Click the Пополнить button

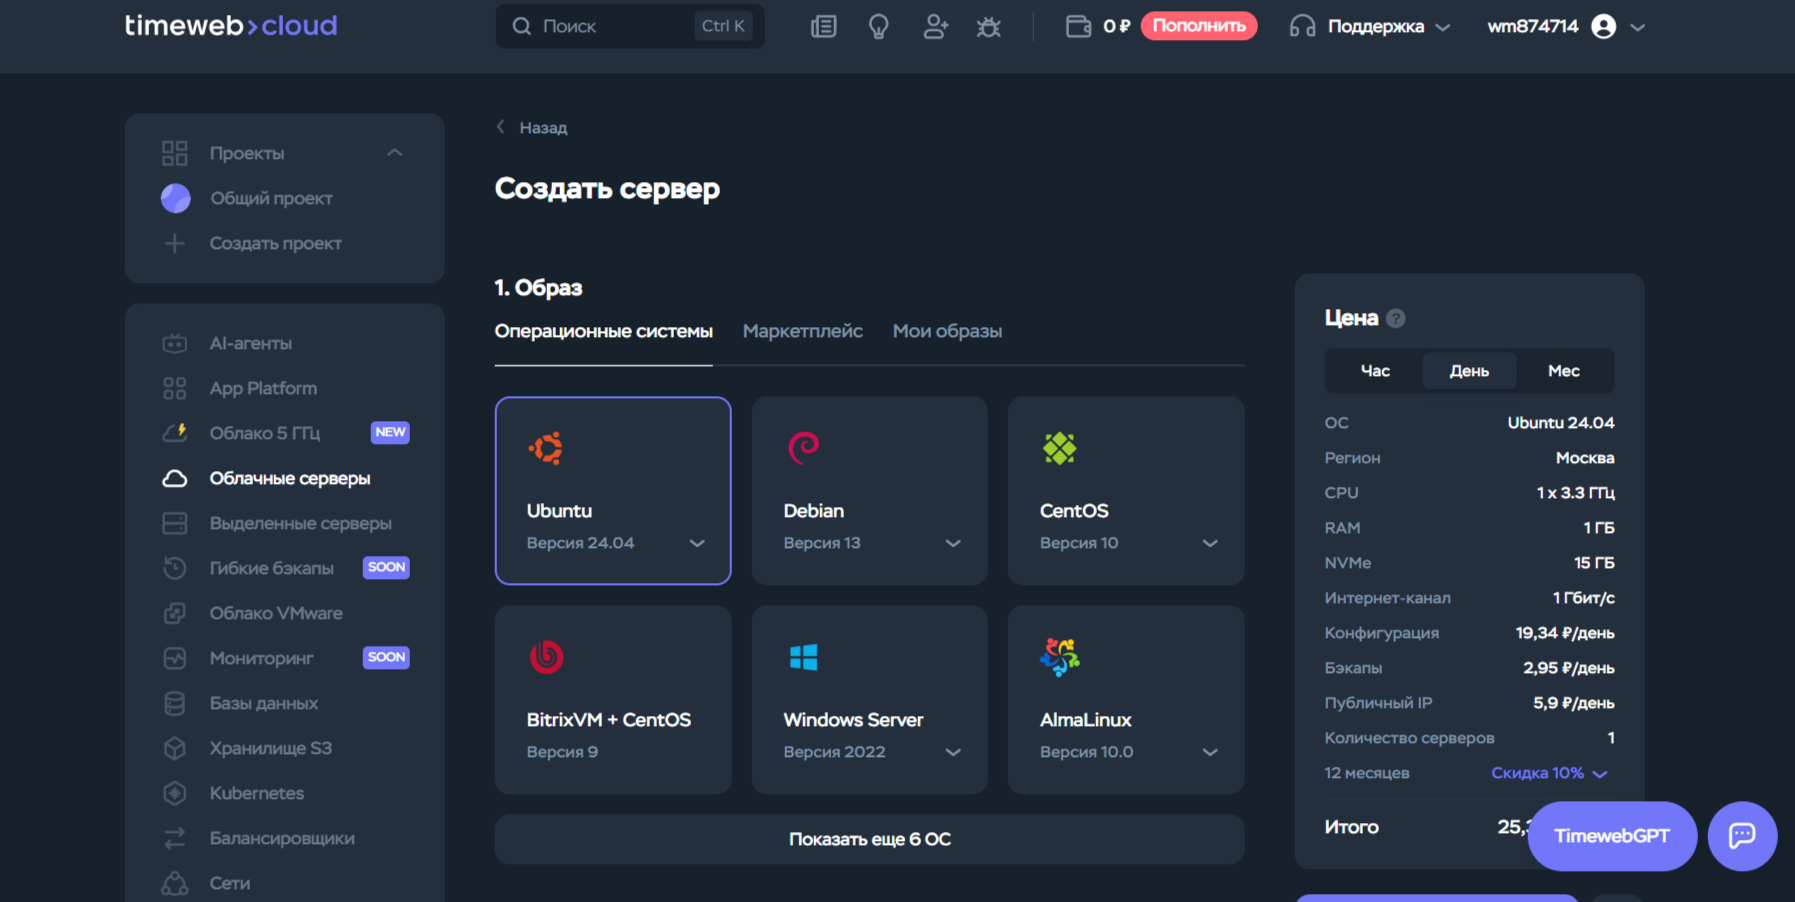click(x=1199, y=26)
